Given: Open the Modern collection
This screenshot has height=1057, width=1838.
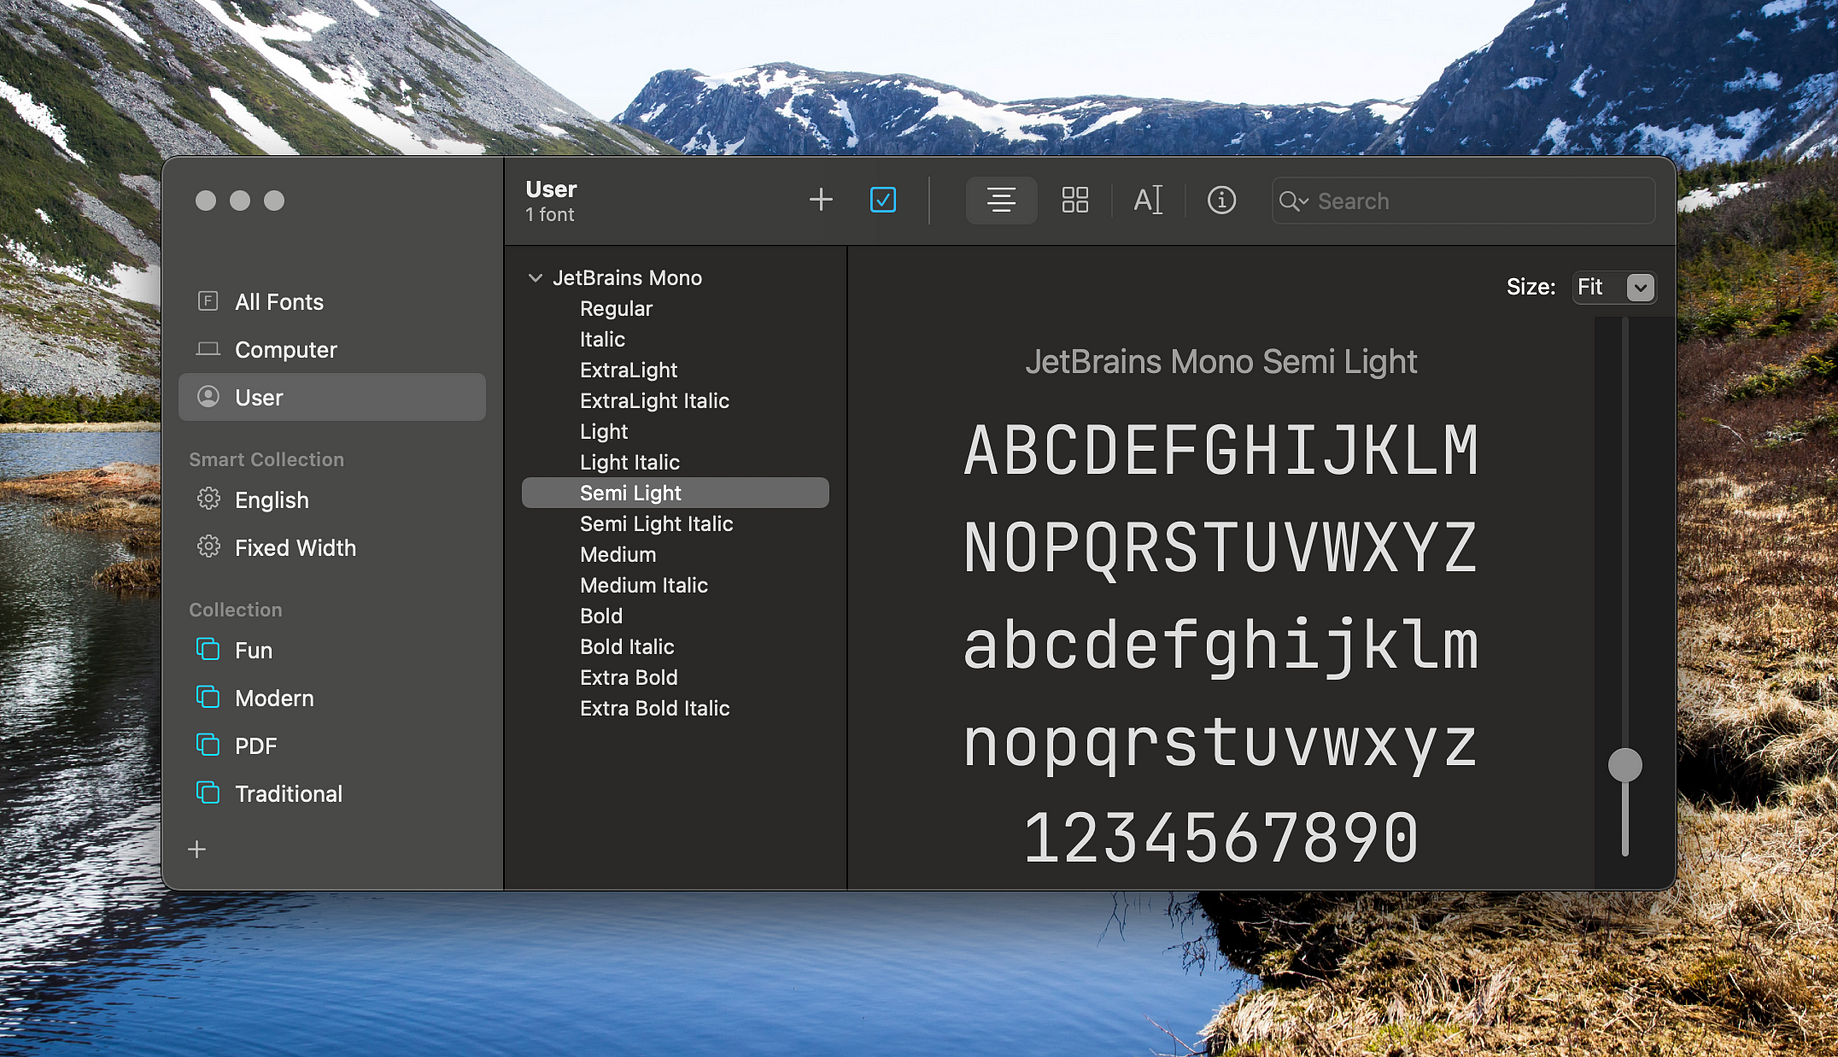Looking at the screenshot, I should [x=332, y=699].
